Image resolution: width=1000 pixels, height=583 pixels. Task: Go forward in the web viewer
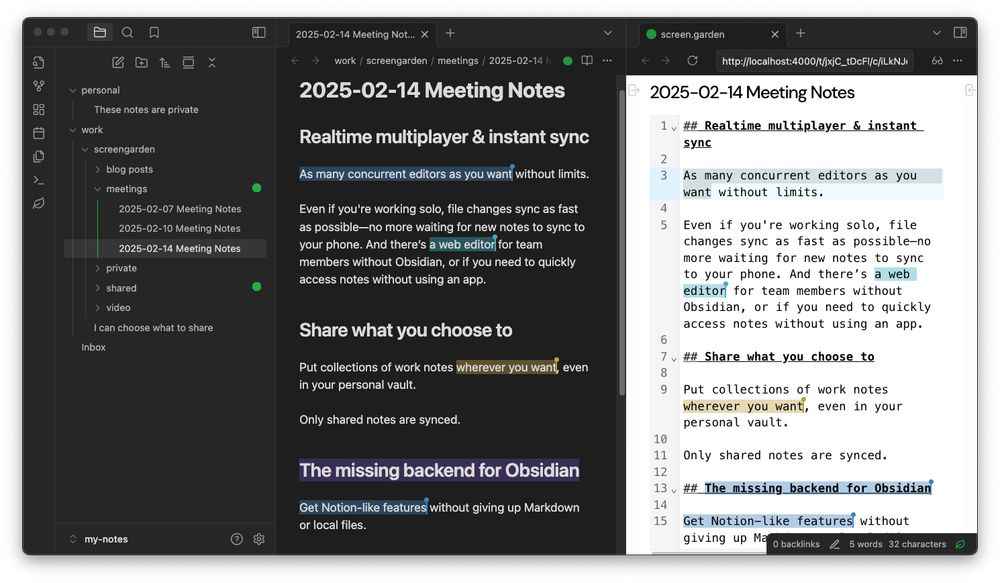(x=666, y=61)
